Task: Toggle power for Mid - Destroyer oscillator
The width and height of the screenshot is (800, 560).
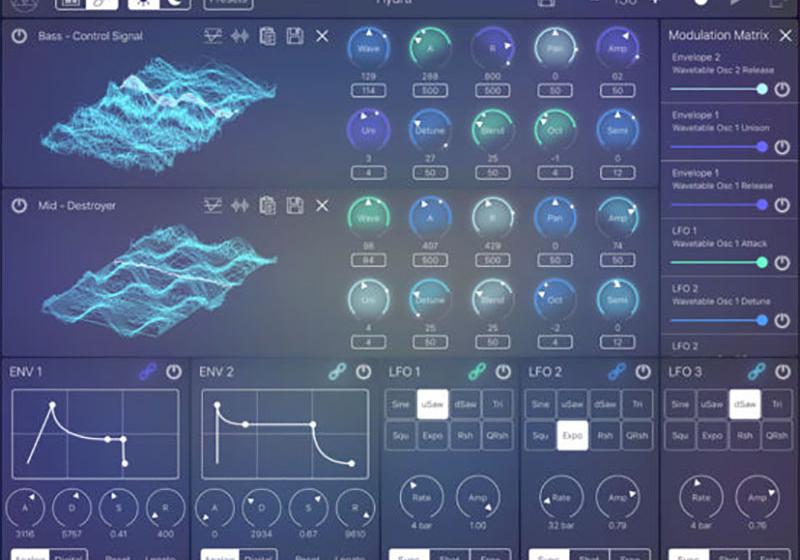Action: click(x=19, y=206)
